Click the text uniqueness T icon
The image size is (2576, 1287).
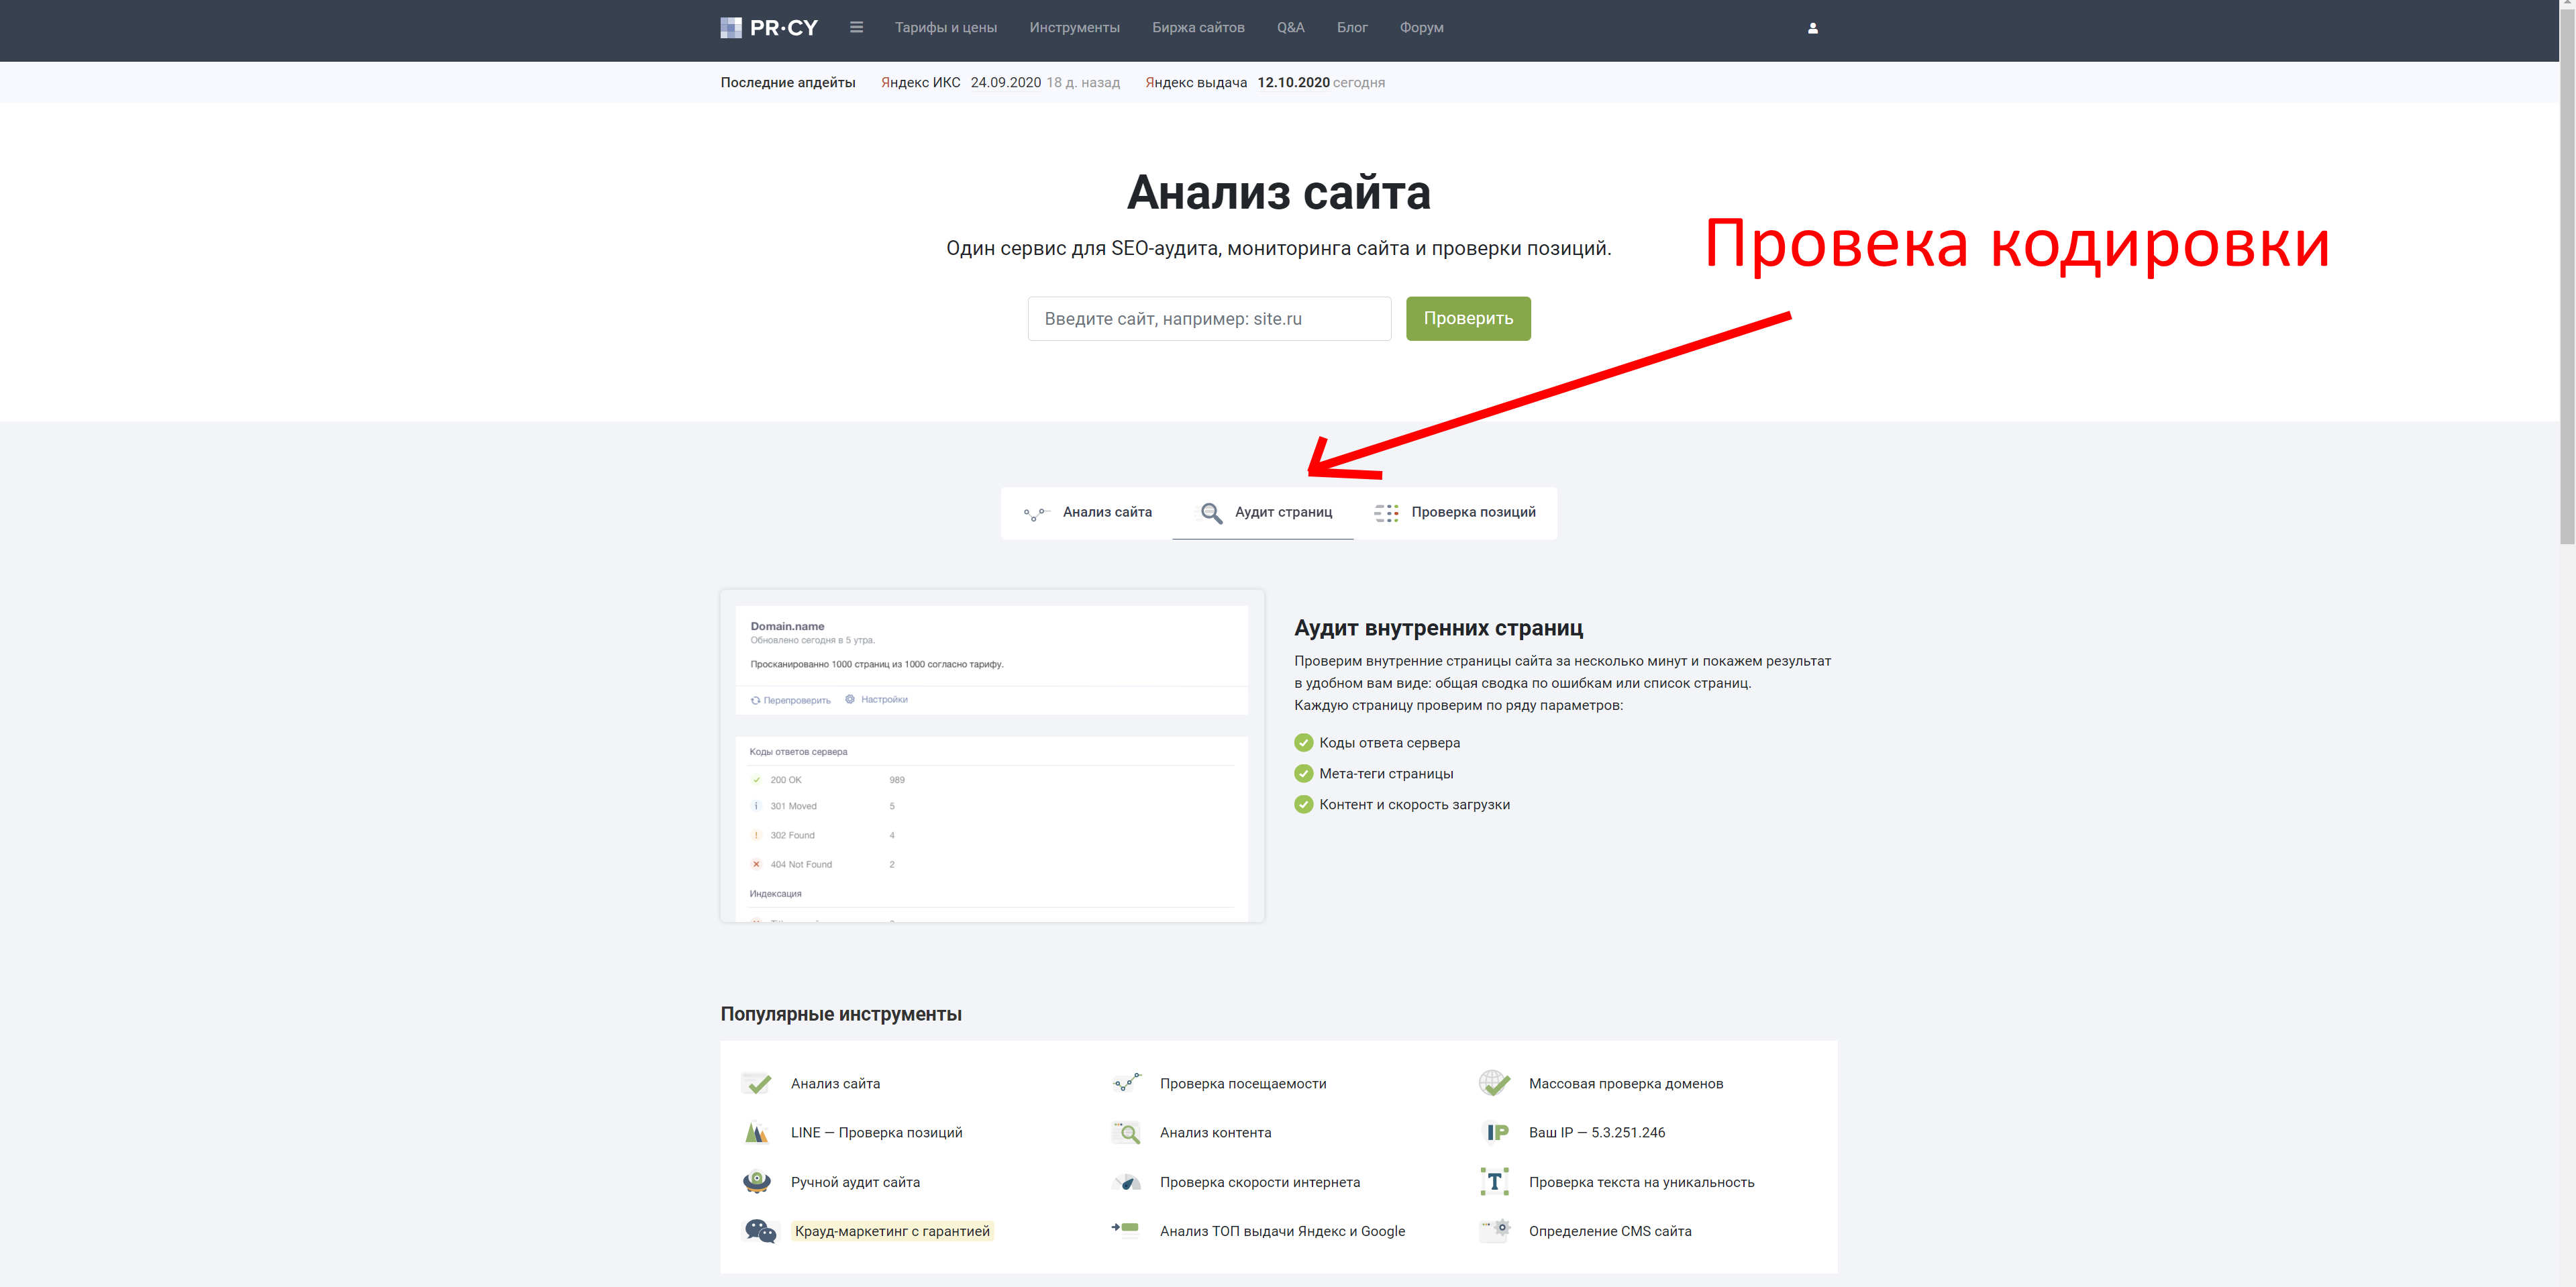pos(1494,1181)
